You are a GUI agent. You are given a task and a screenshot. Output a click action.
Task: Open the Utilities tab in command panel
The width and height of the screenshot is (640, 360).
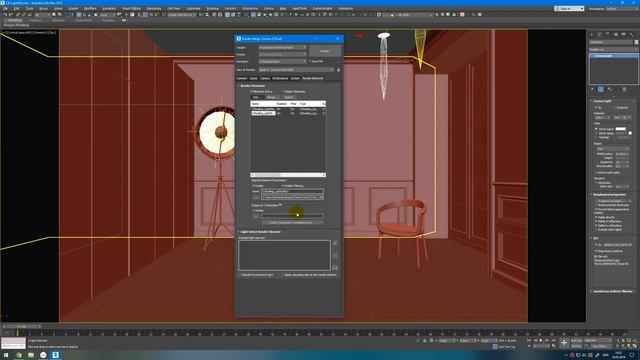(x=631, y=35)
